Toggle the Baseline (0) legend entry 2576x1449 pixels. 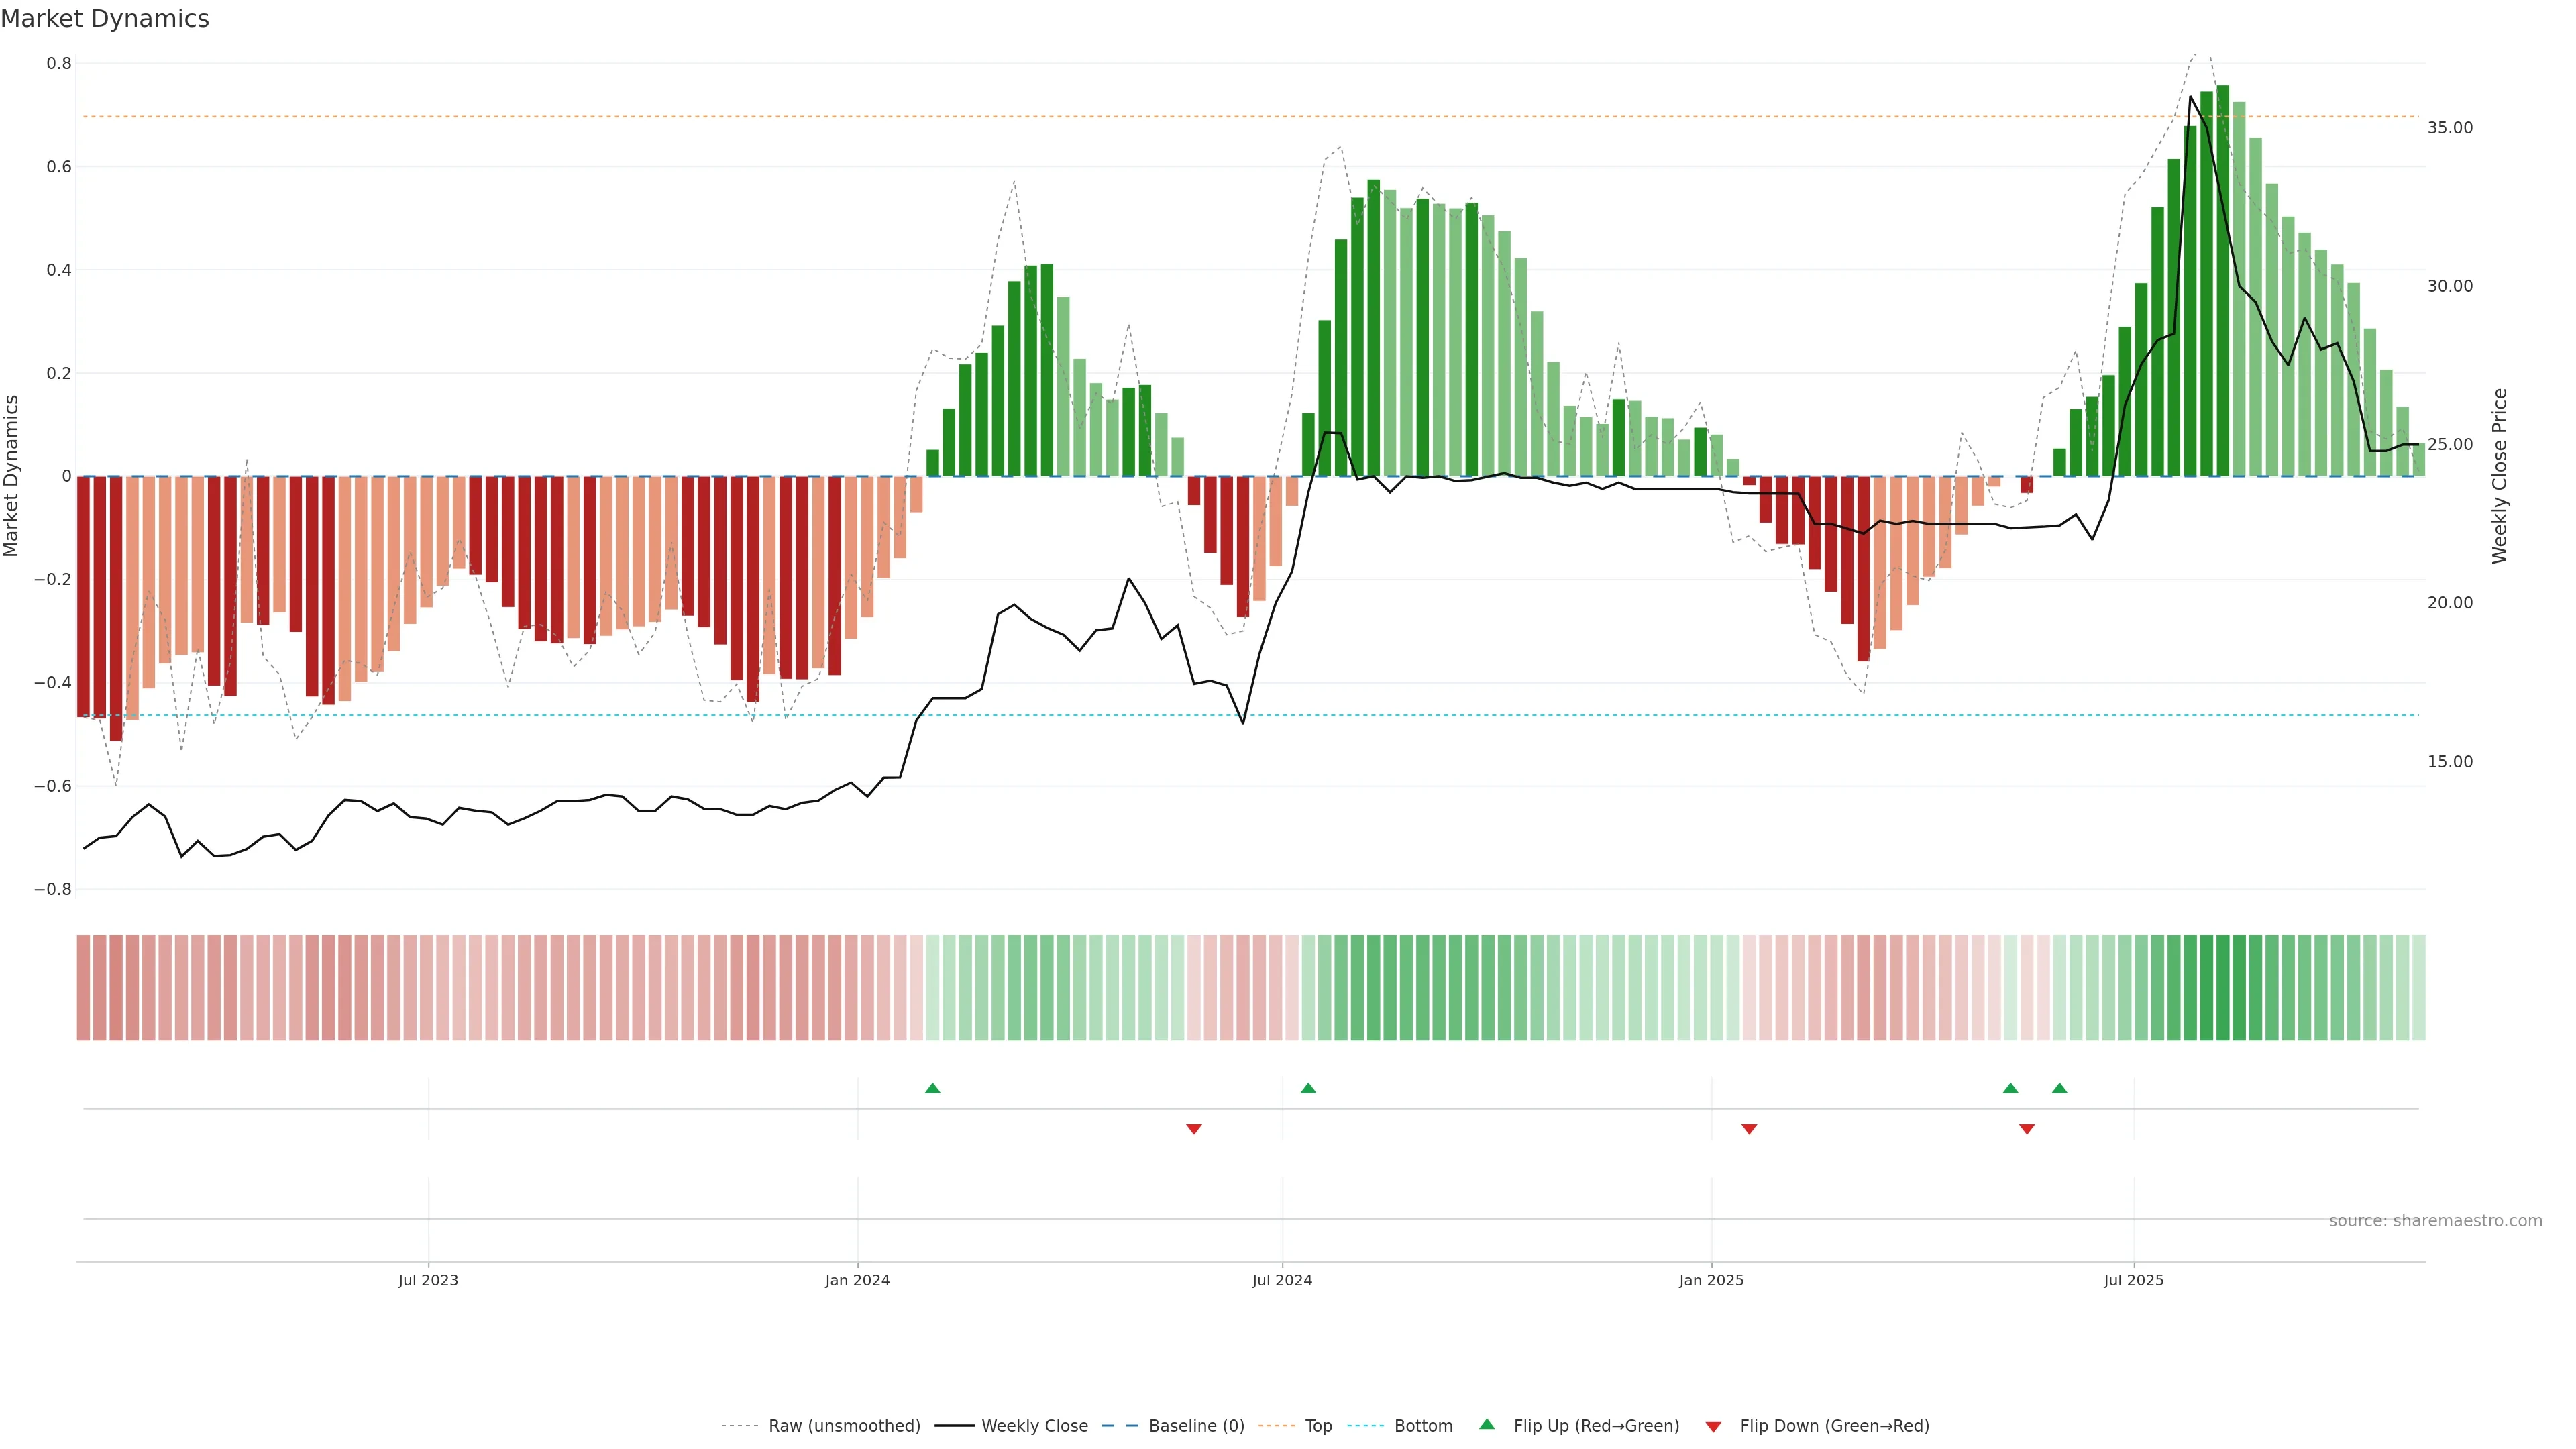(x=1196, y=1426)
